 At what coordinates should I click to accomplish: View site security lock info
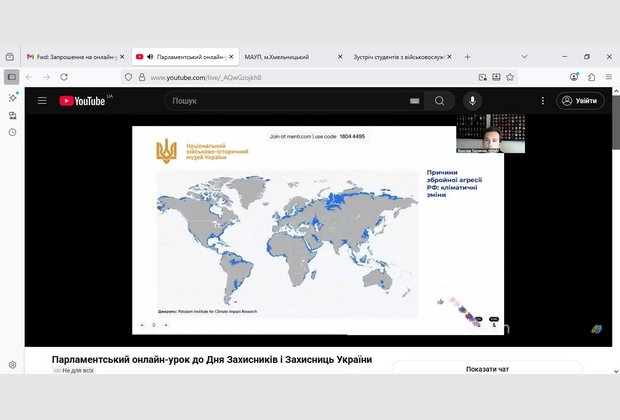coord(142,77)
